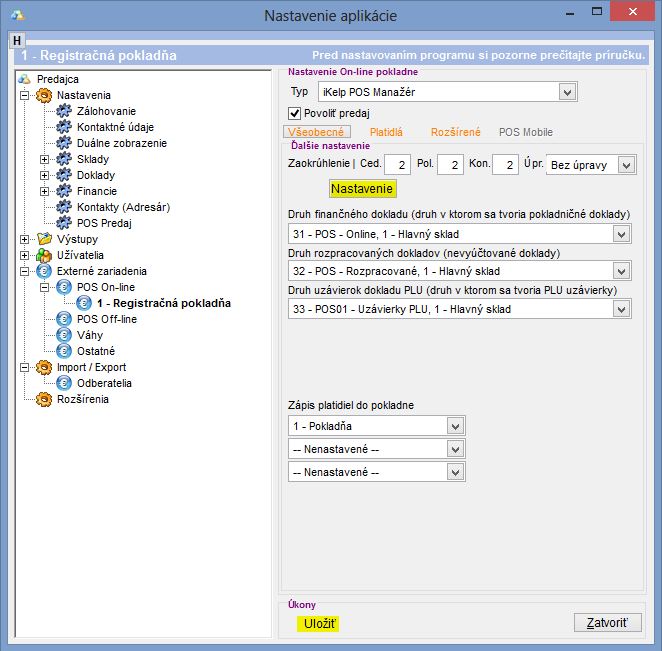Select the Kontaktné údaje gear icon
The width and height of the screenshot is (662, 651).
click(65, 127)
